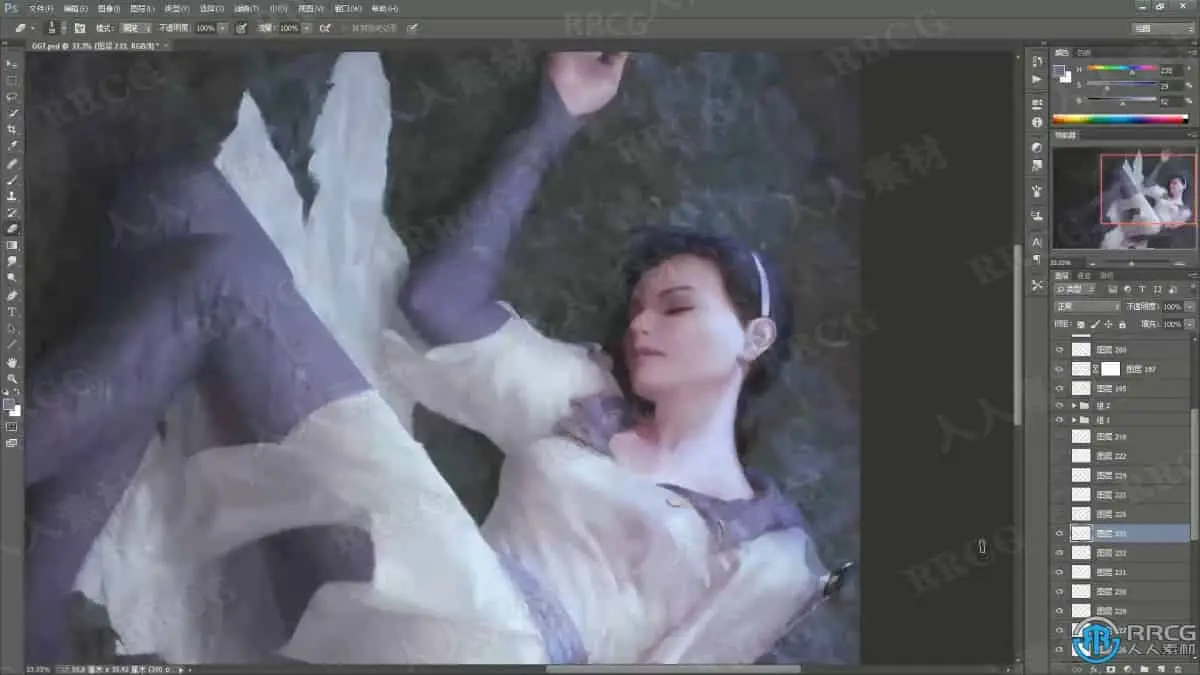The image size is (1200, 675).
Task: Hide the 图层 260 layer eye
Action: coord(1059,350)
